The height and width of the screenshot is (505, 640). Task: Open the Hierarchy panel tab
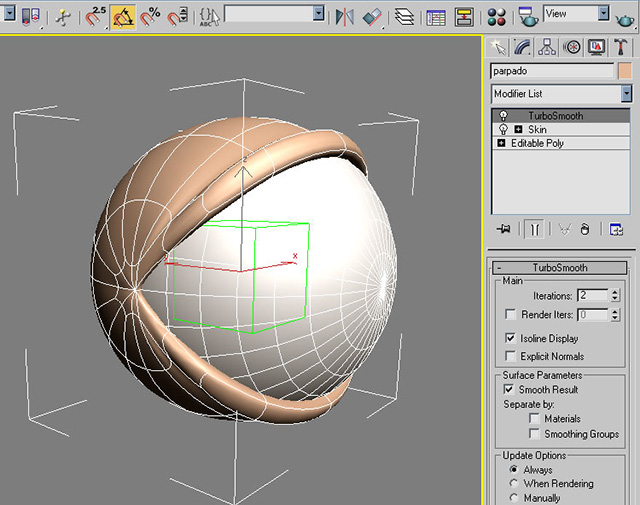547,47
